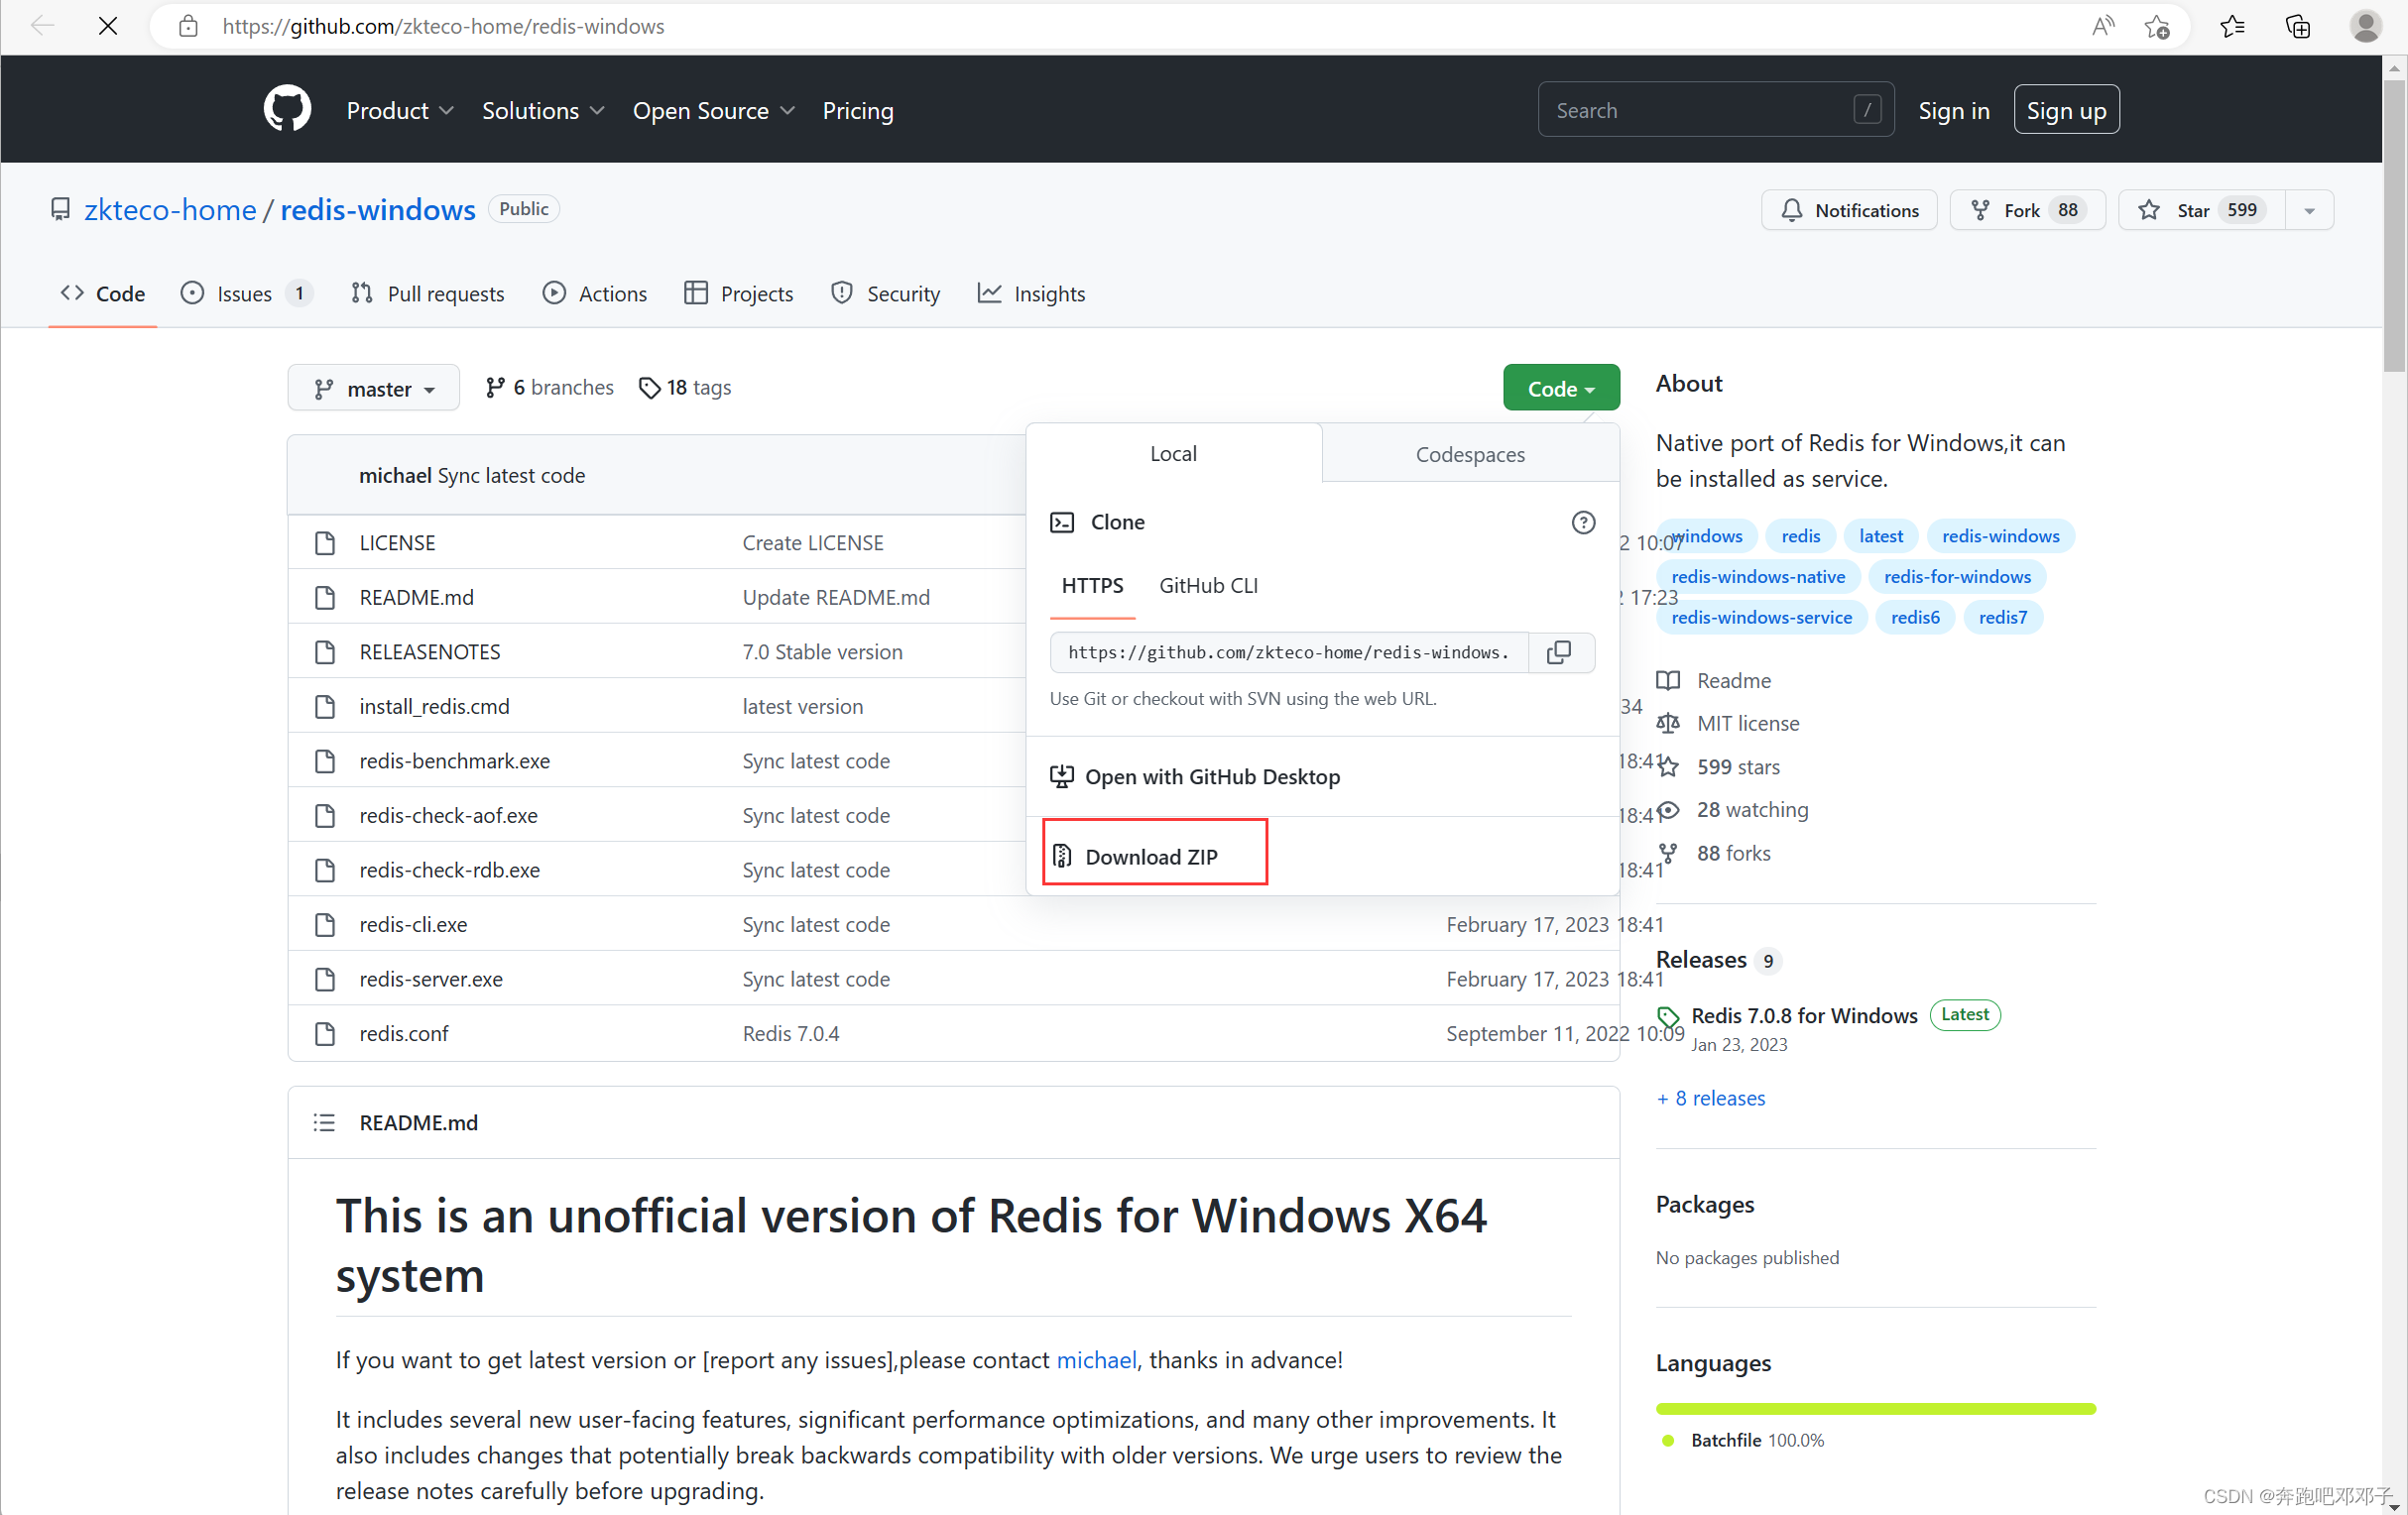Click Sign in

(x=1953, y=110)
